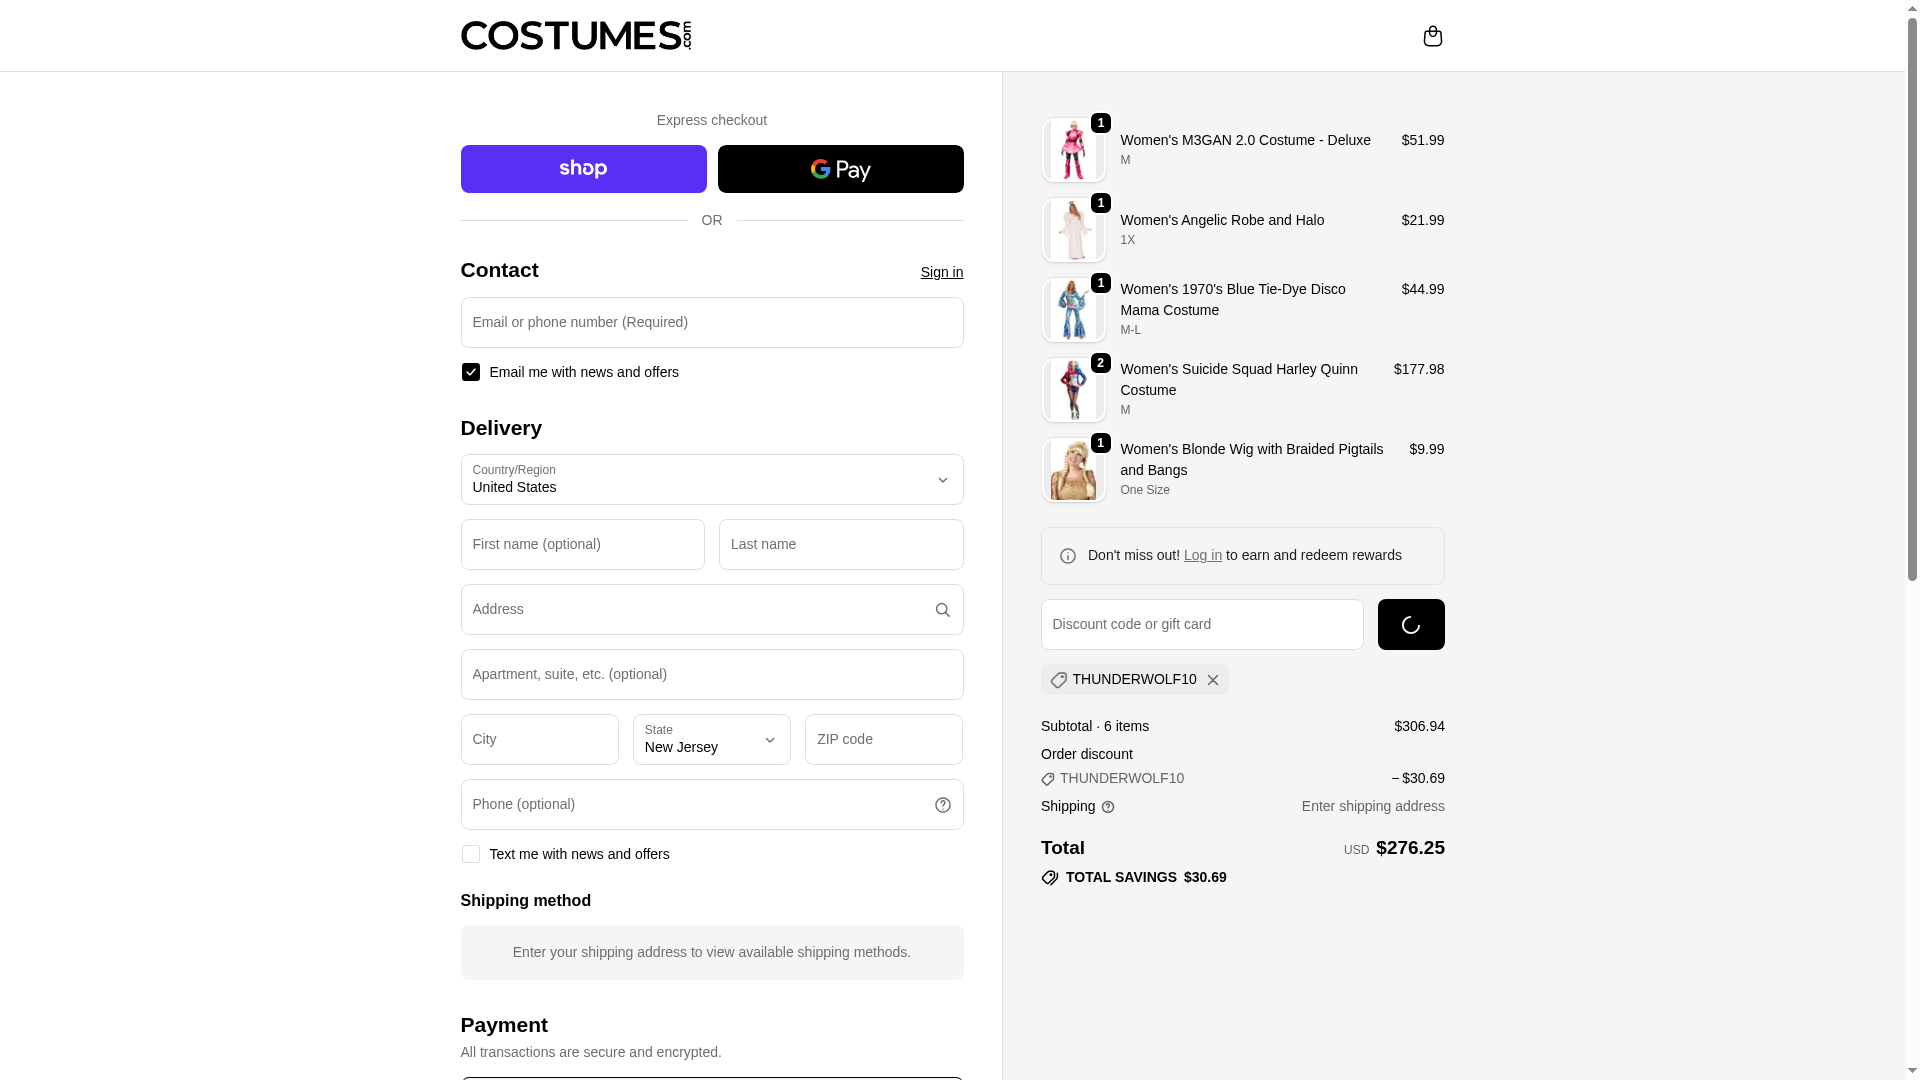Remove the THUNDERWOLF10 discount code
1920x1080 pixels.
point(1213,680)
